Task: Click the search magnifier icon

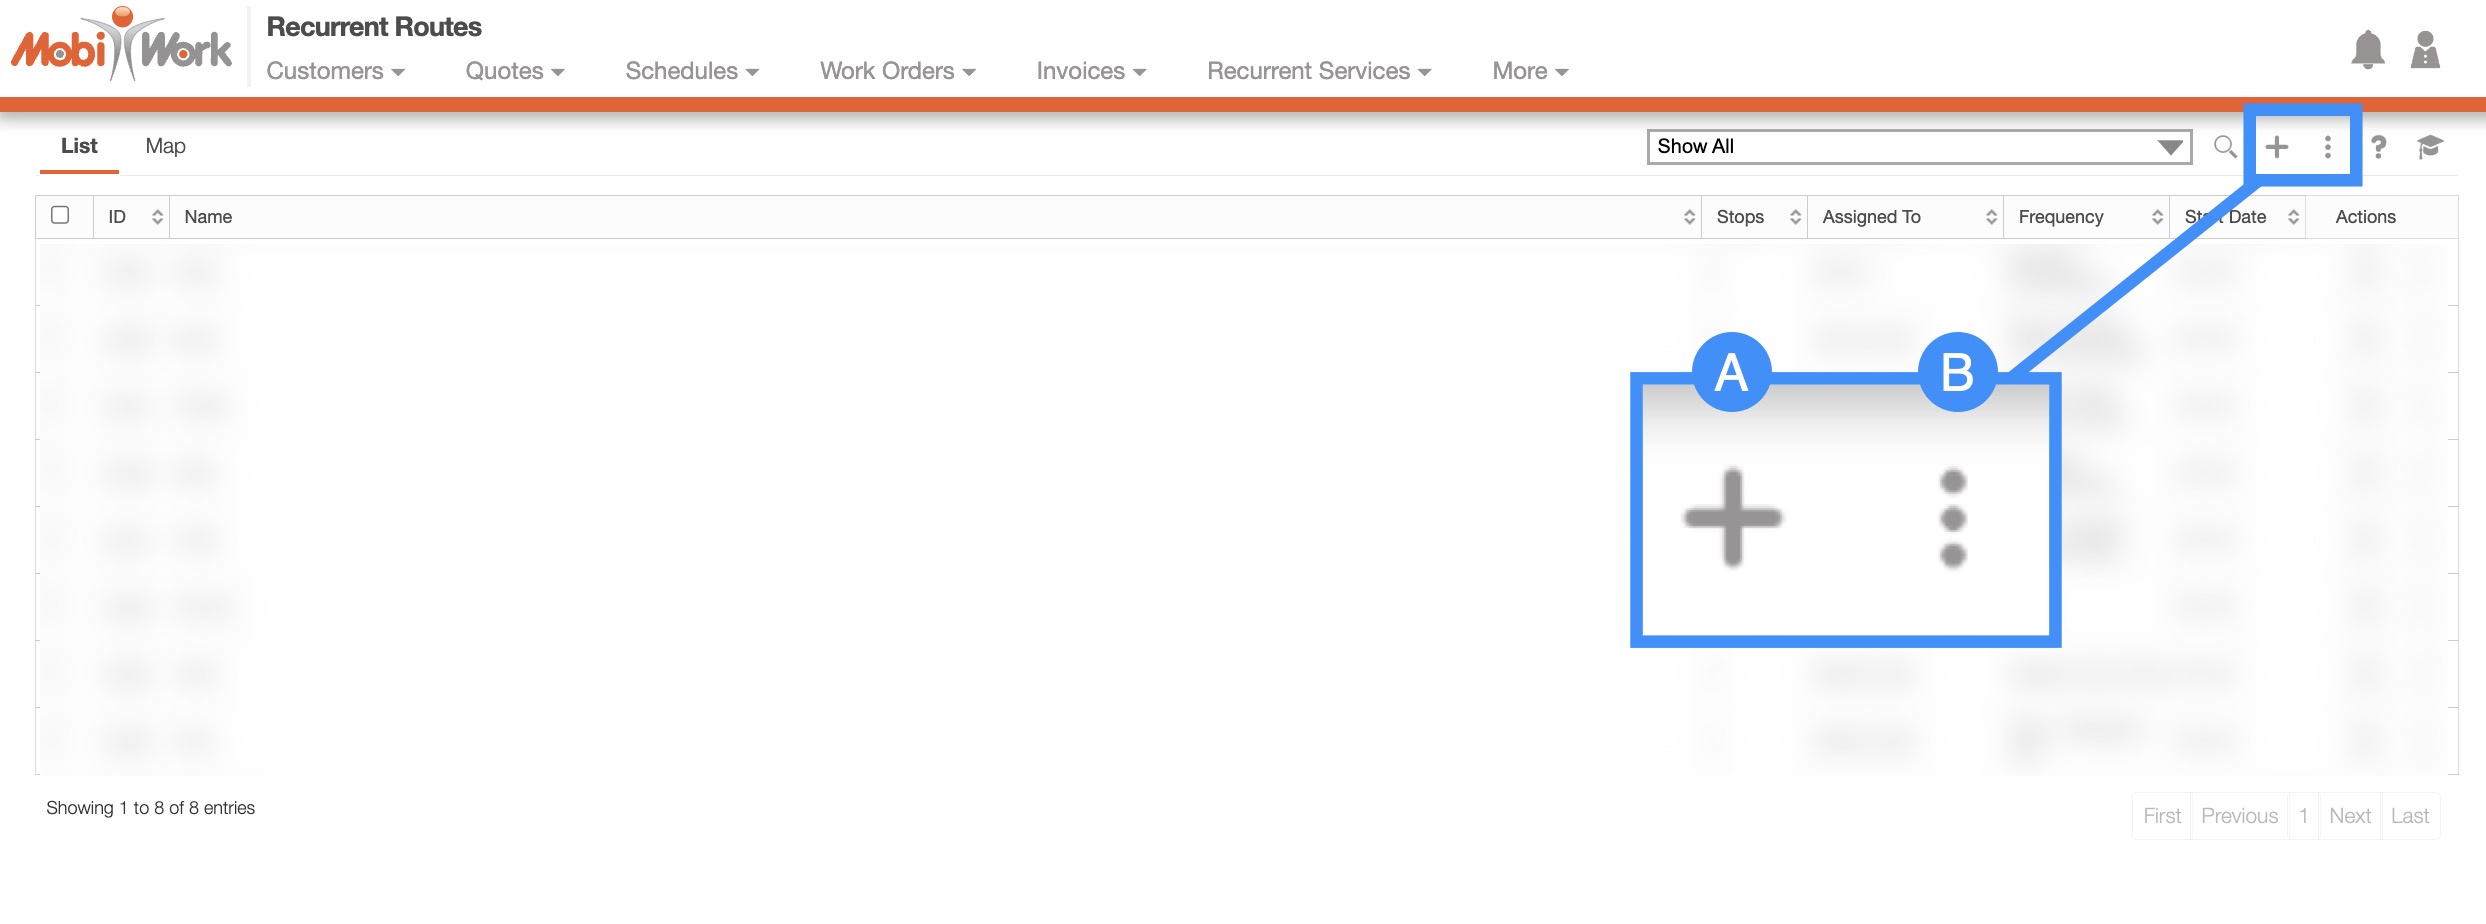Action: [x=2224, y=147]
